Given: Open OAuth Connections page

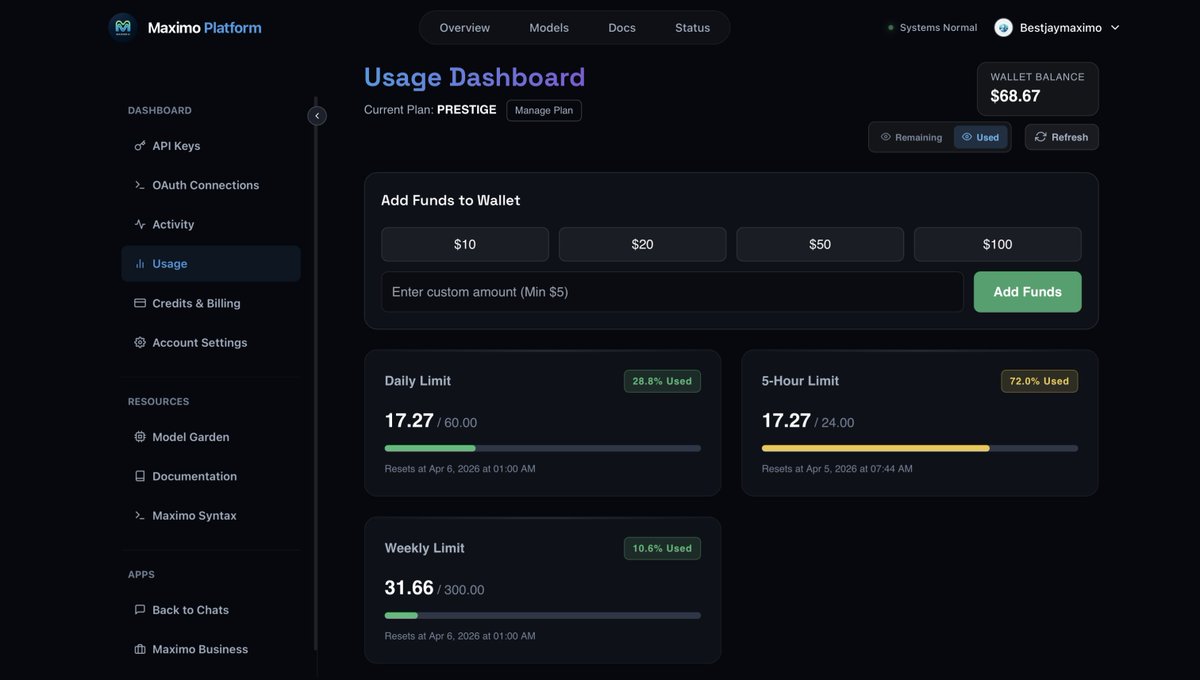Looking at the screenshot, I should [x=211, y=185].
